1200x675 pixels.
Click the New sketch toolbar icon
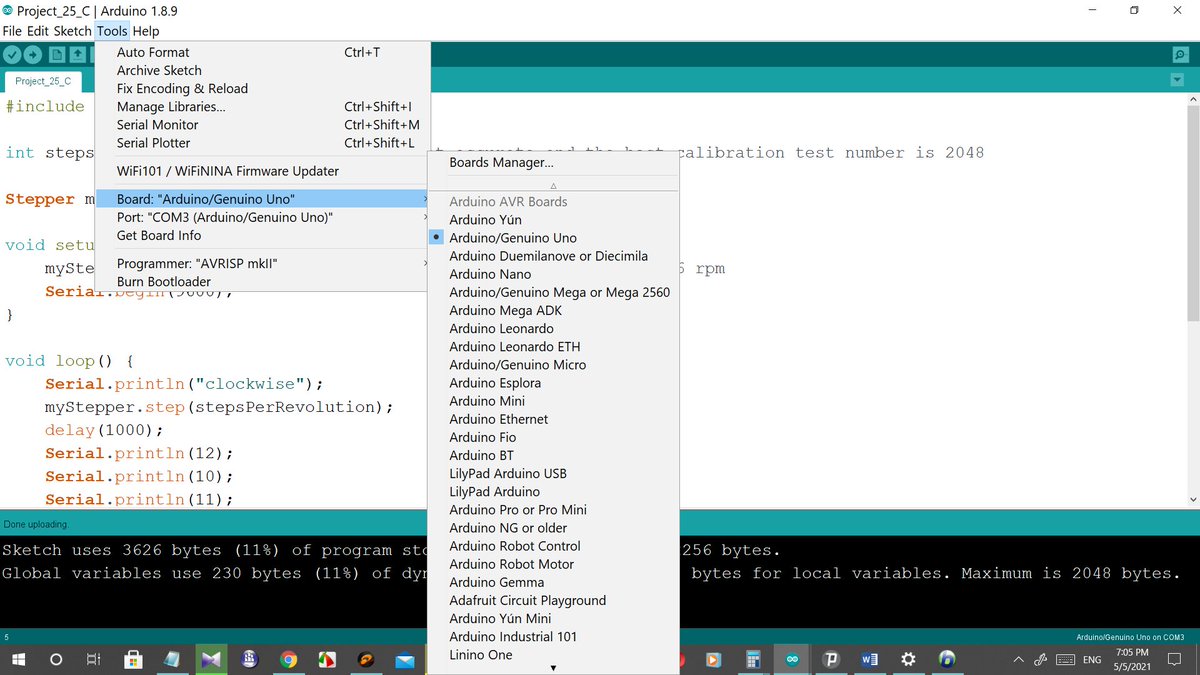57,55
